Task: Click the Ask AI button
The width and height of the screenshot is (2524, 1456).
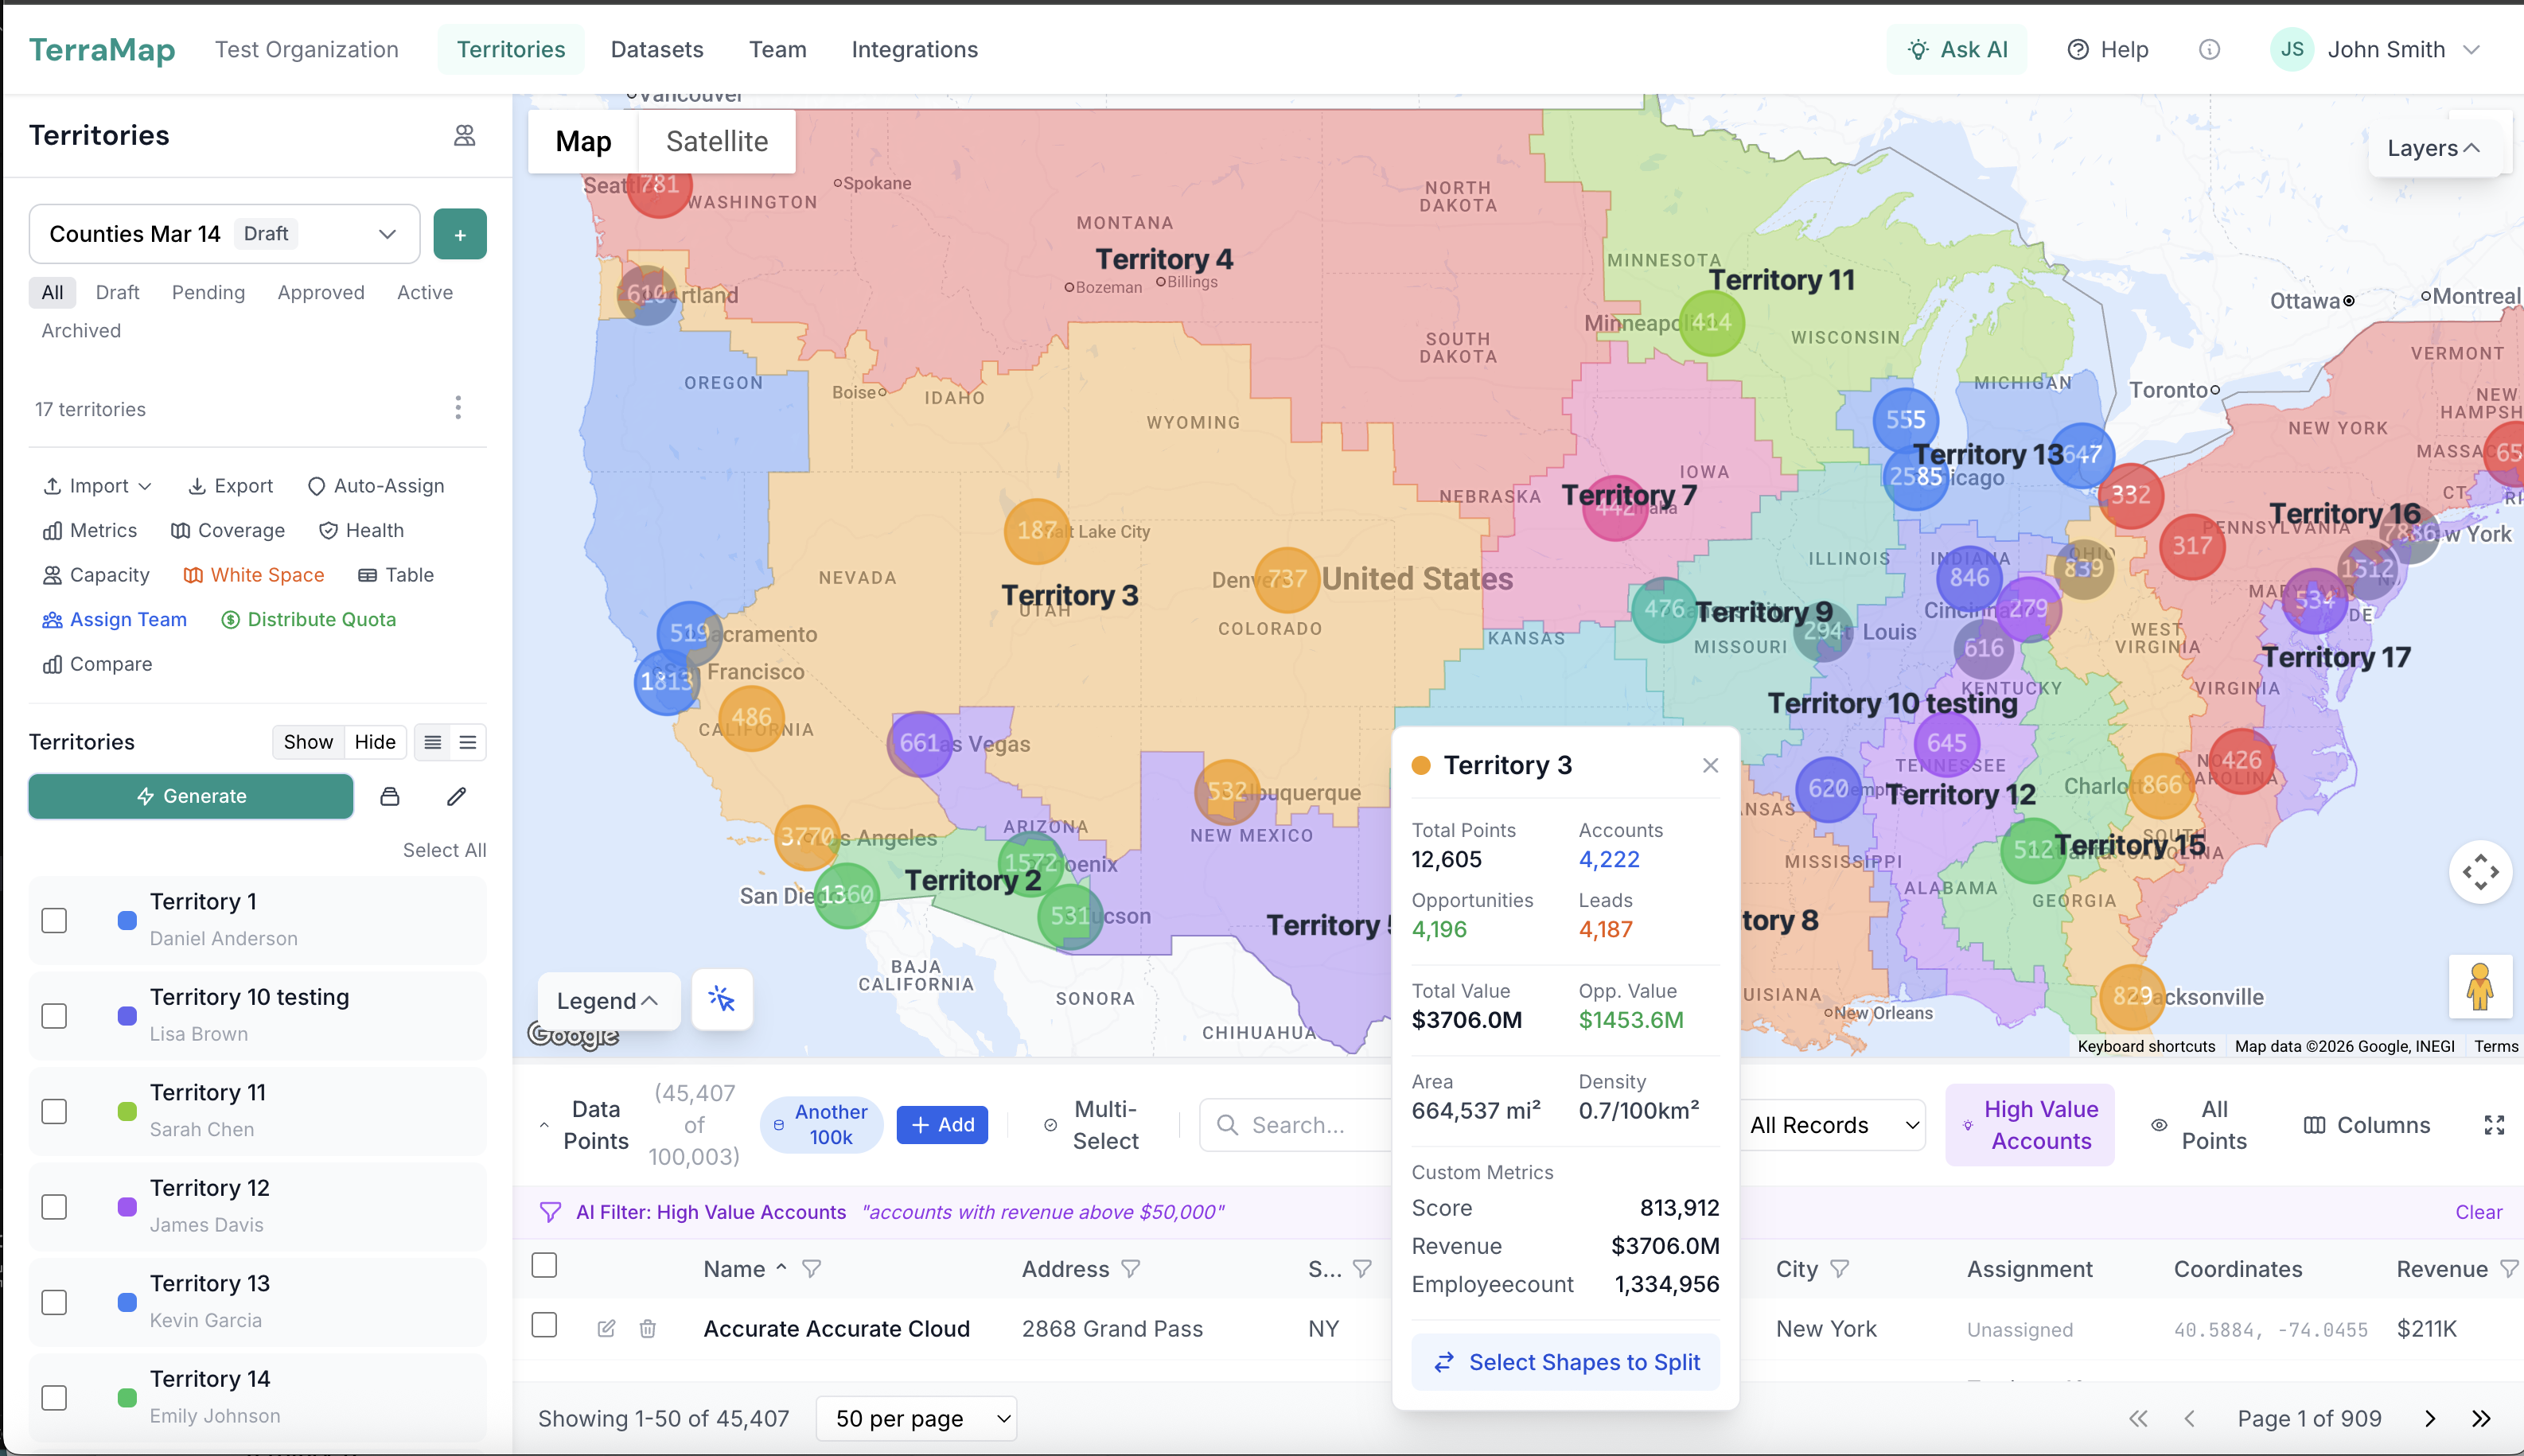Action: (x=1957, y=49)
